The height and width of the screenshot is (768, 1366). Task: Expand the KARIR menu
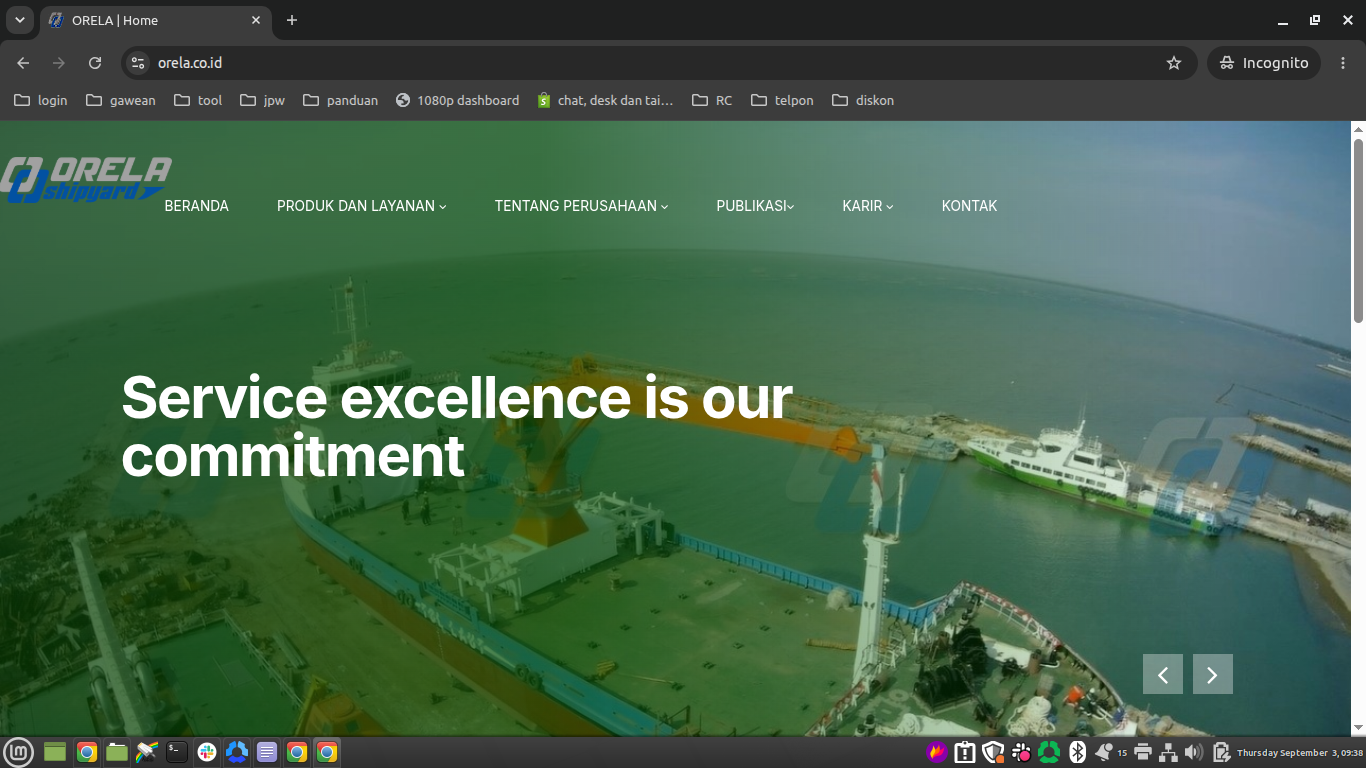[868, 206]
